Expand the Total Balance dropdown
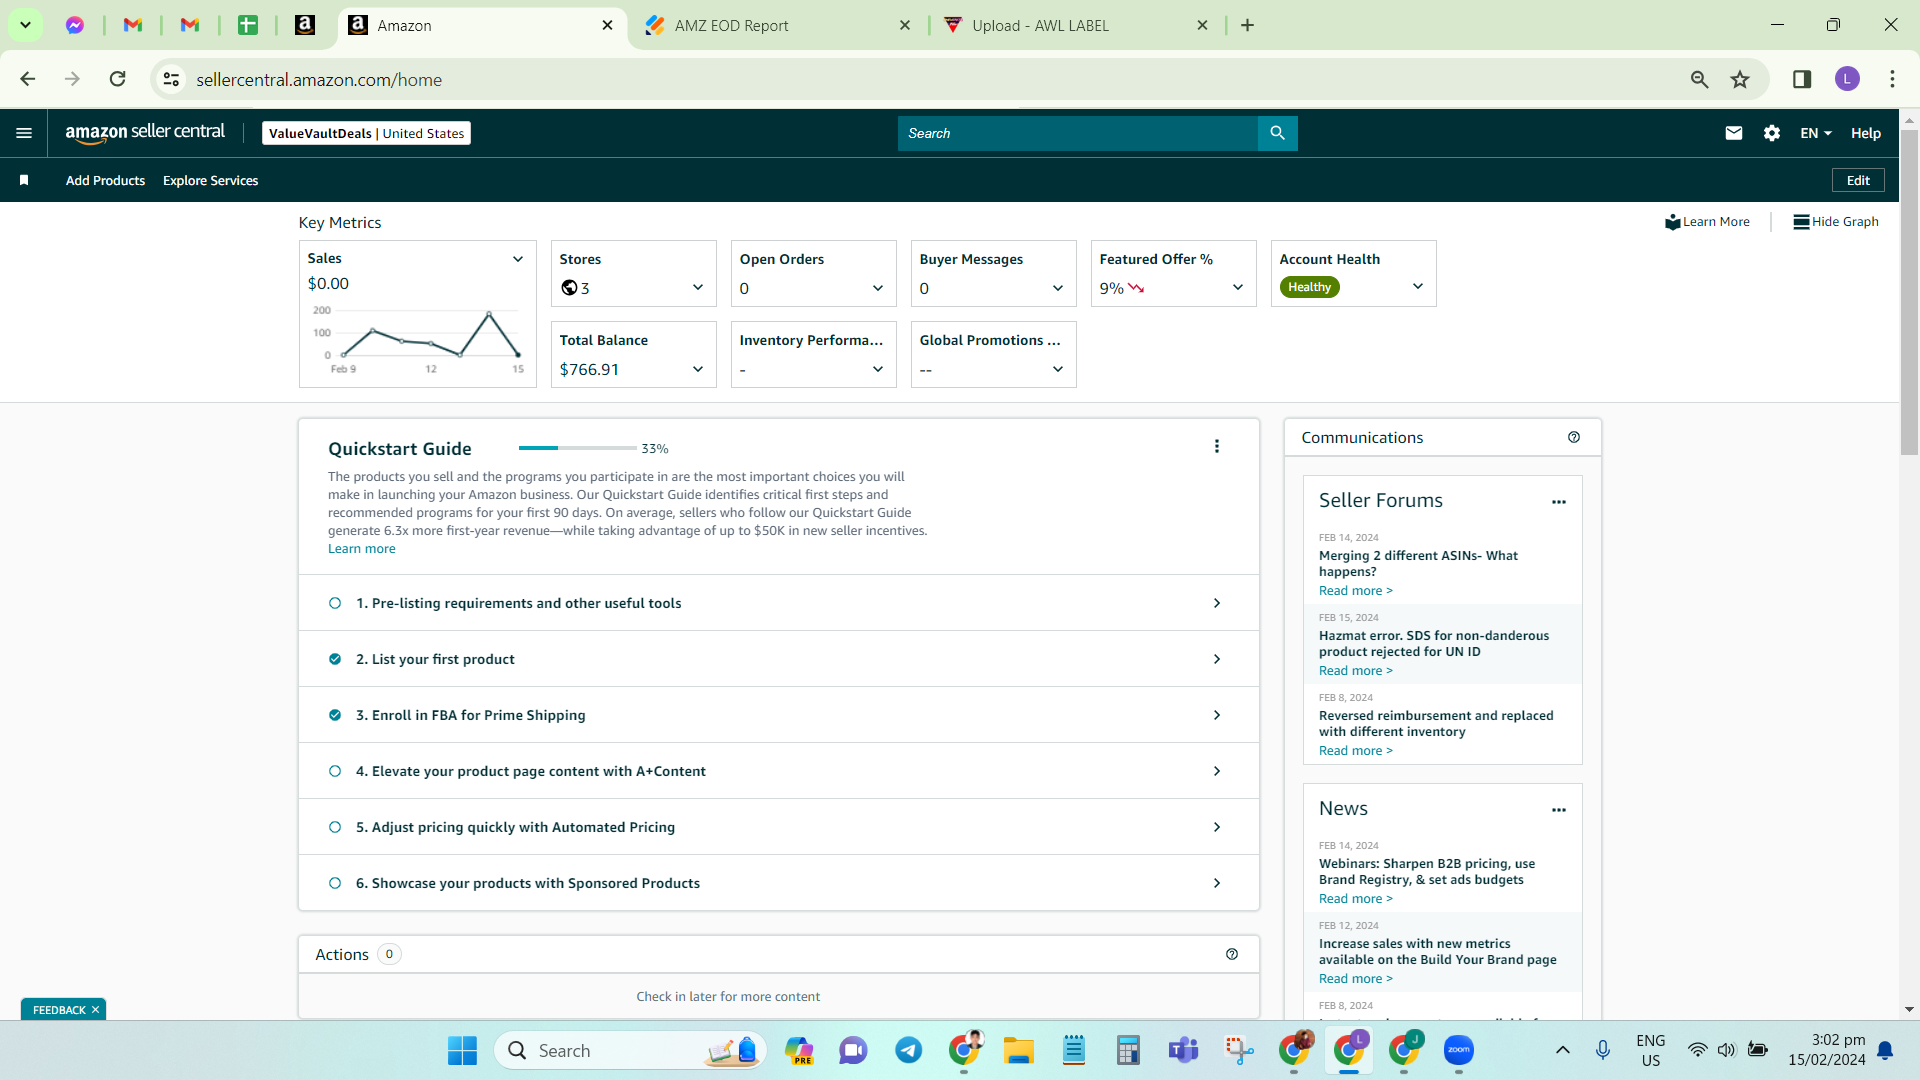 pyautogui.click(x=698, y=369)
